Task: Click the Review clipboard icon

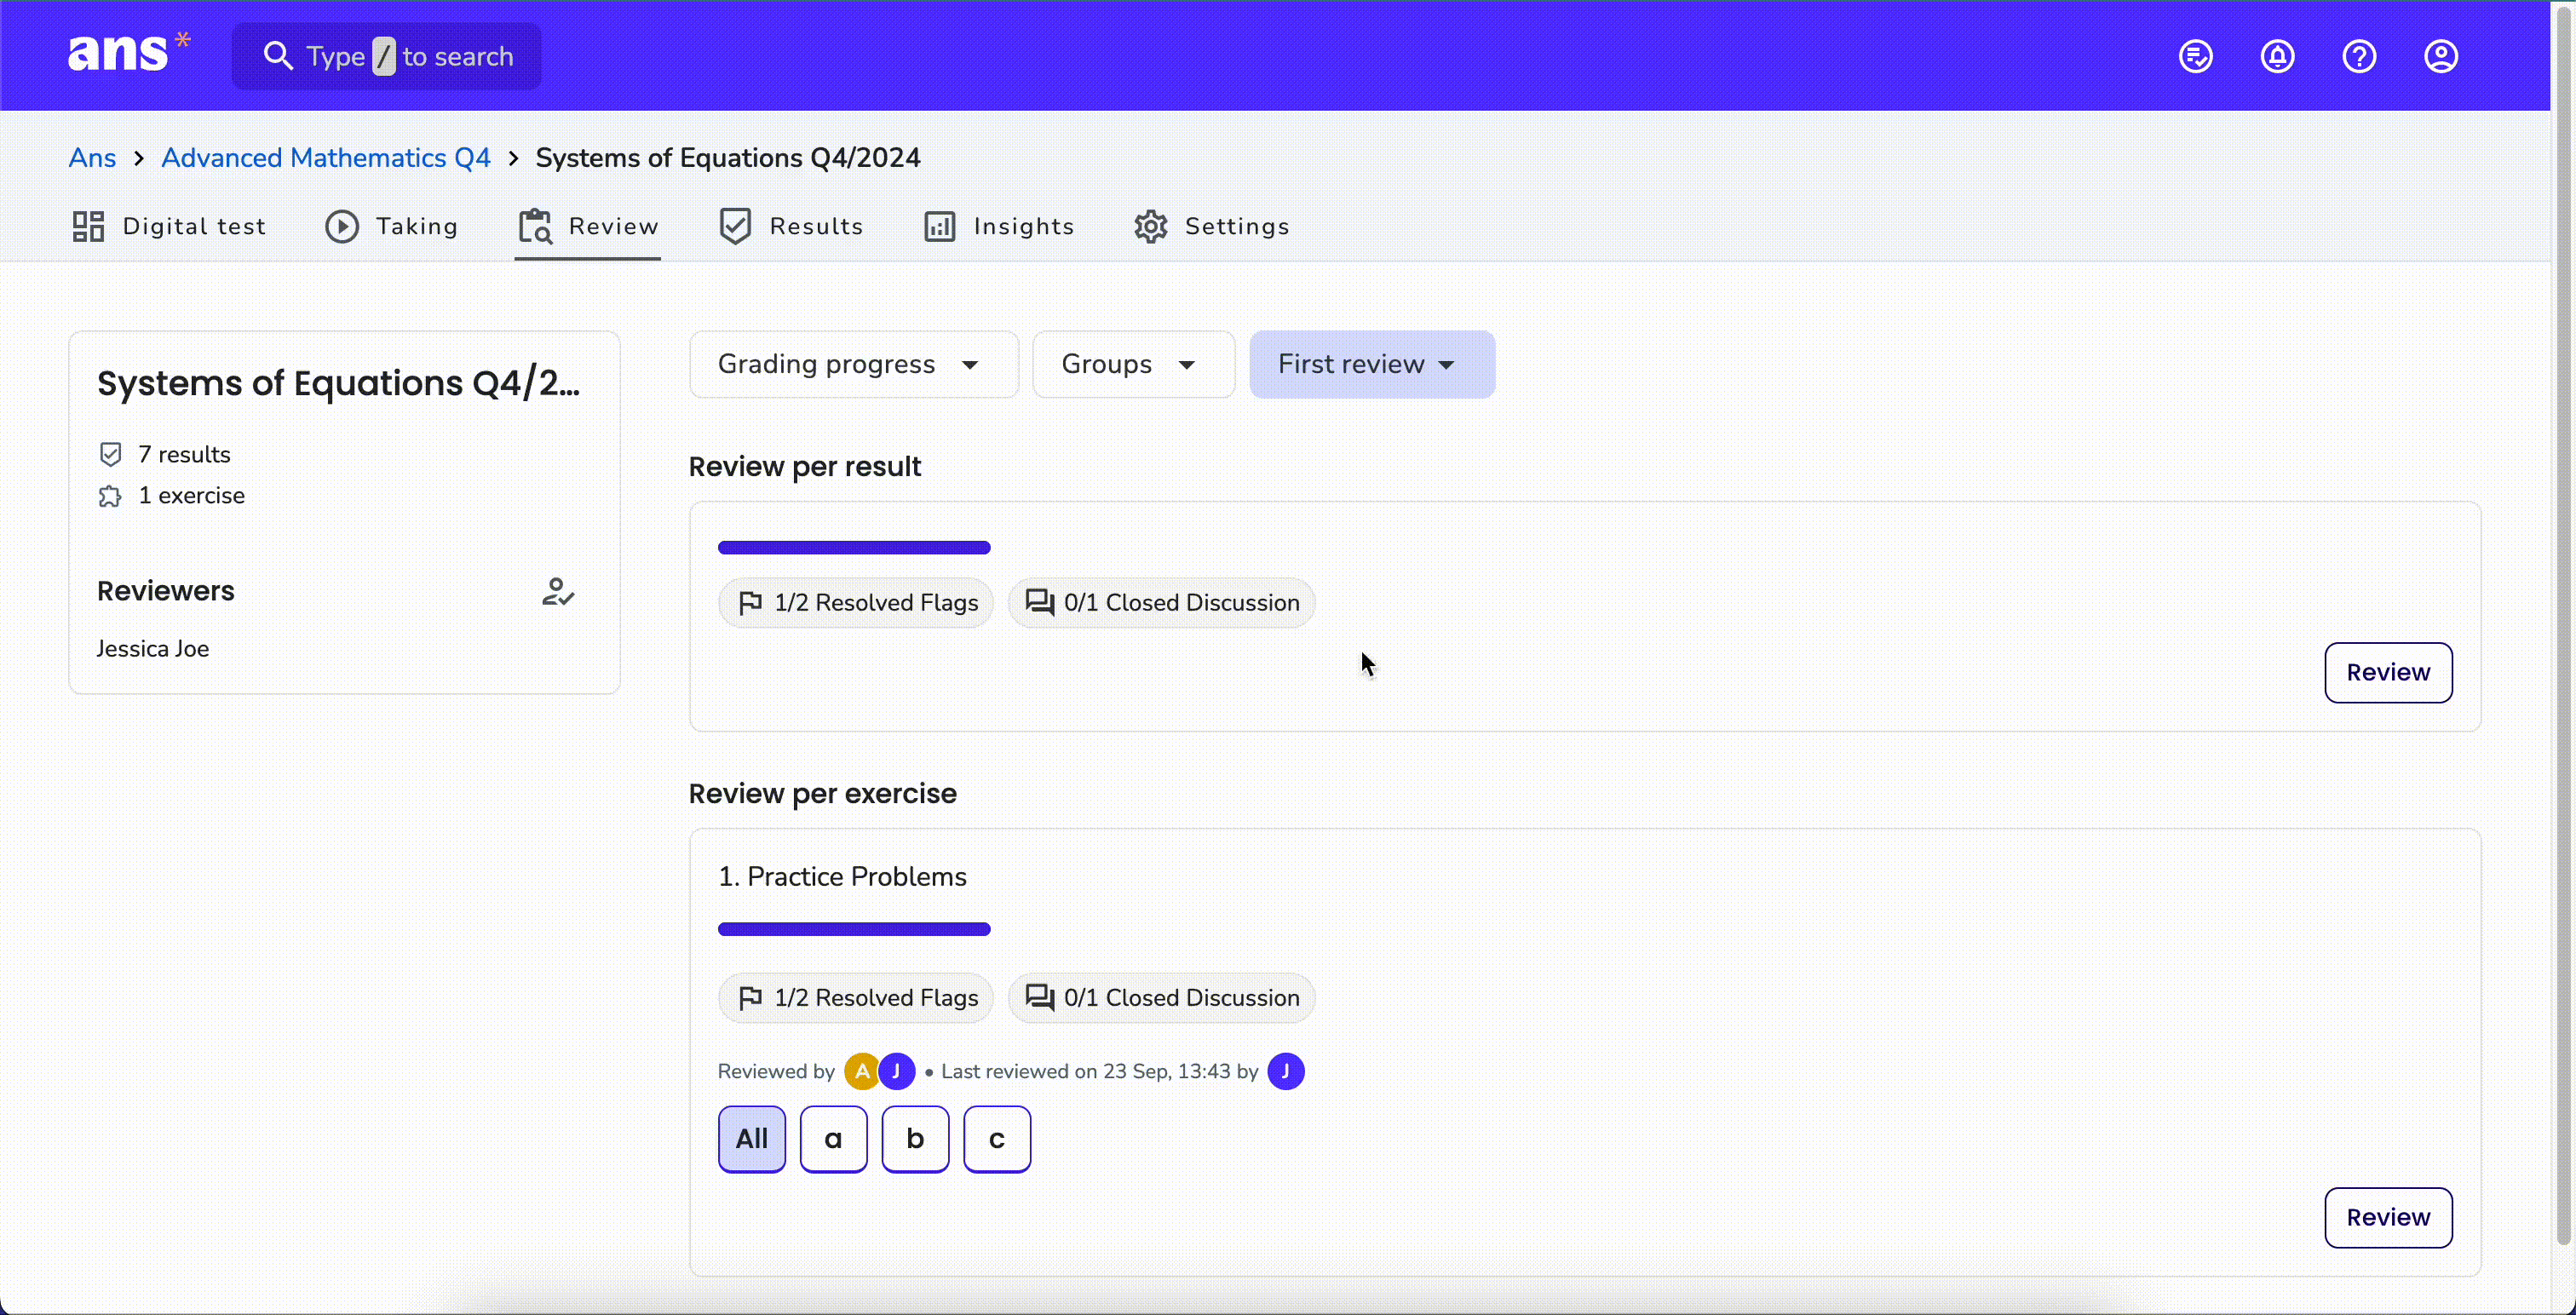Action: tap(535, 226)
